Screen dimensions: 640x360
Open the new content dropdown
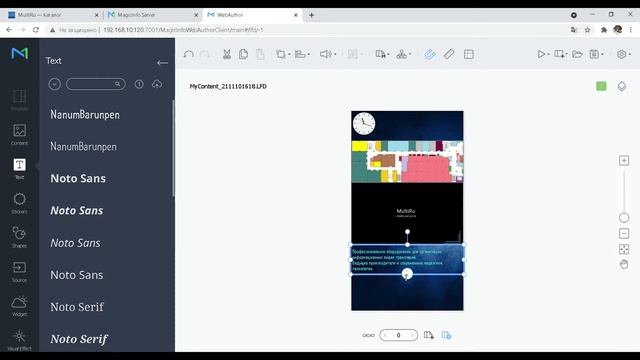561,54
